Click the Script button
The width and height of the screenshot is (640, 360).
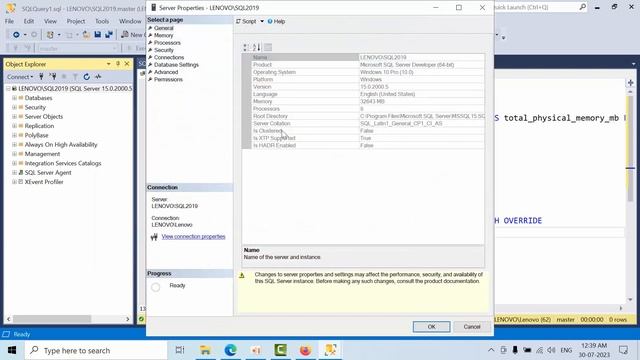pyautogui.click(x=246, y=21)
